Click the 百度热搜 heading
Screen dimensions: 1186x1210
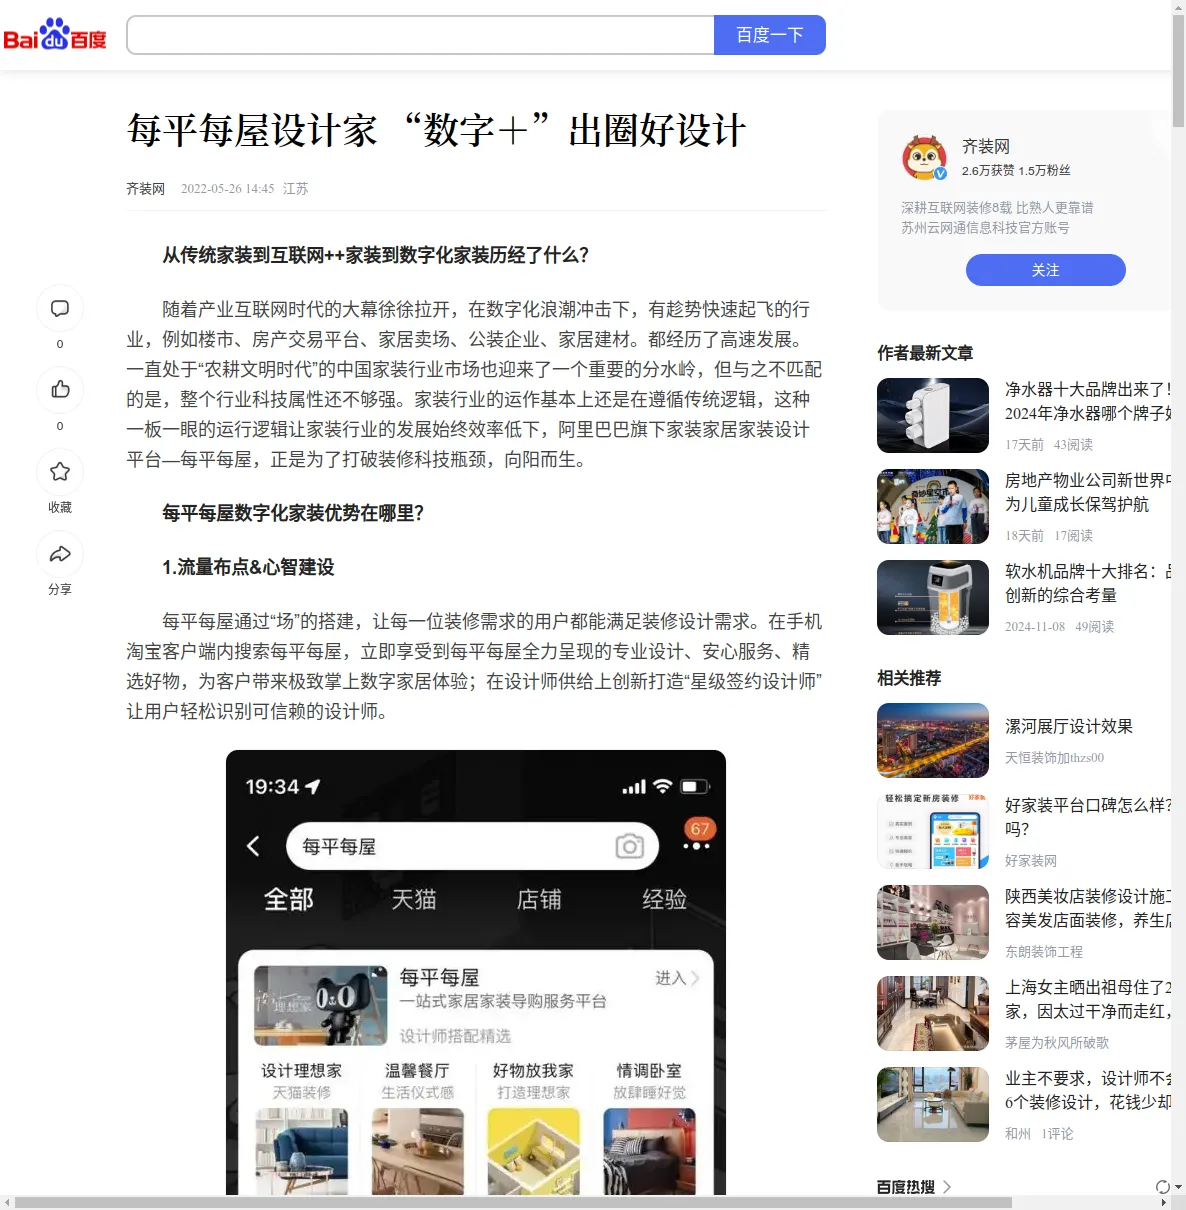(906, 1187)
